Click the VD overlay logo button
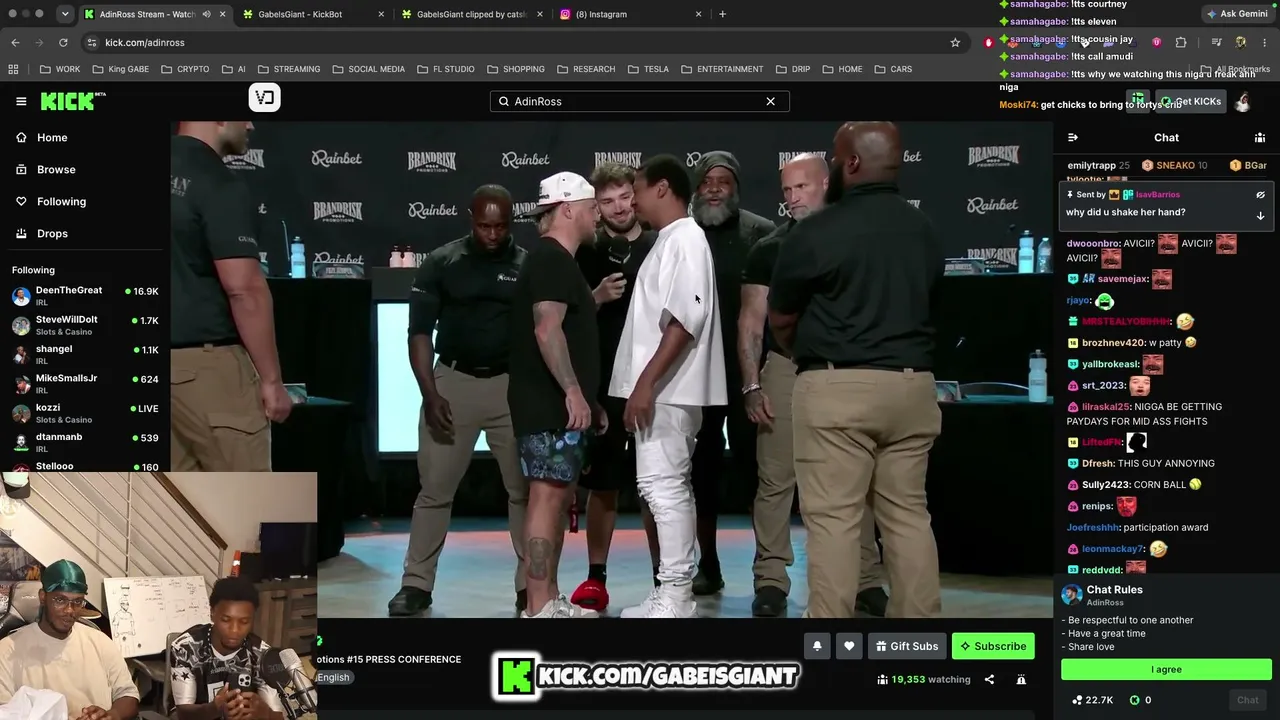This screenshot has height=720, width=1280. coord(265,97)
